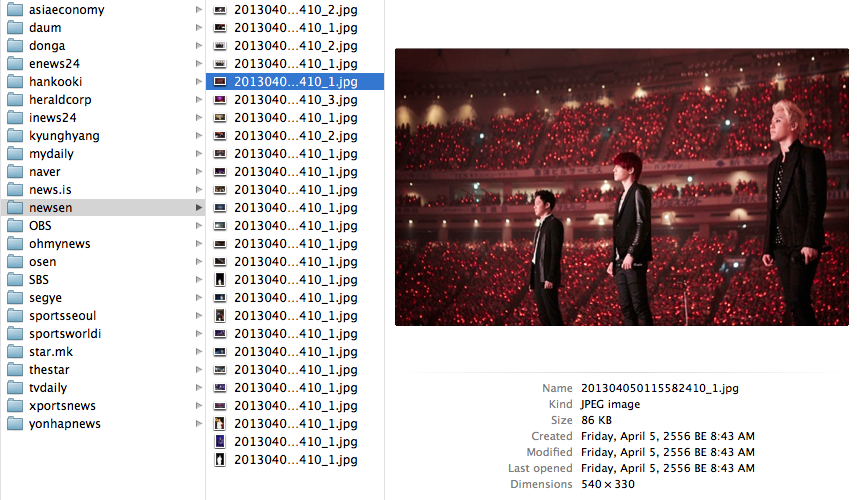Expand the kyunghyang folder arrow
The height and width of the screenshot is (500, 857).
point(198,136)
